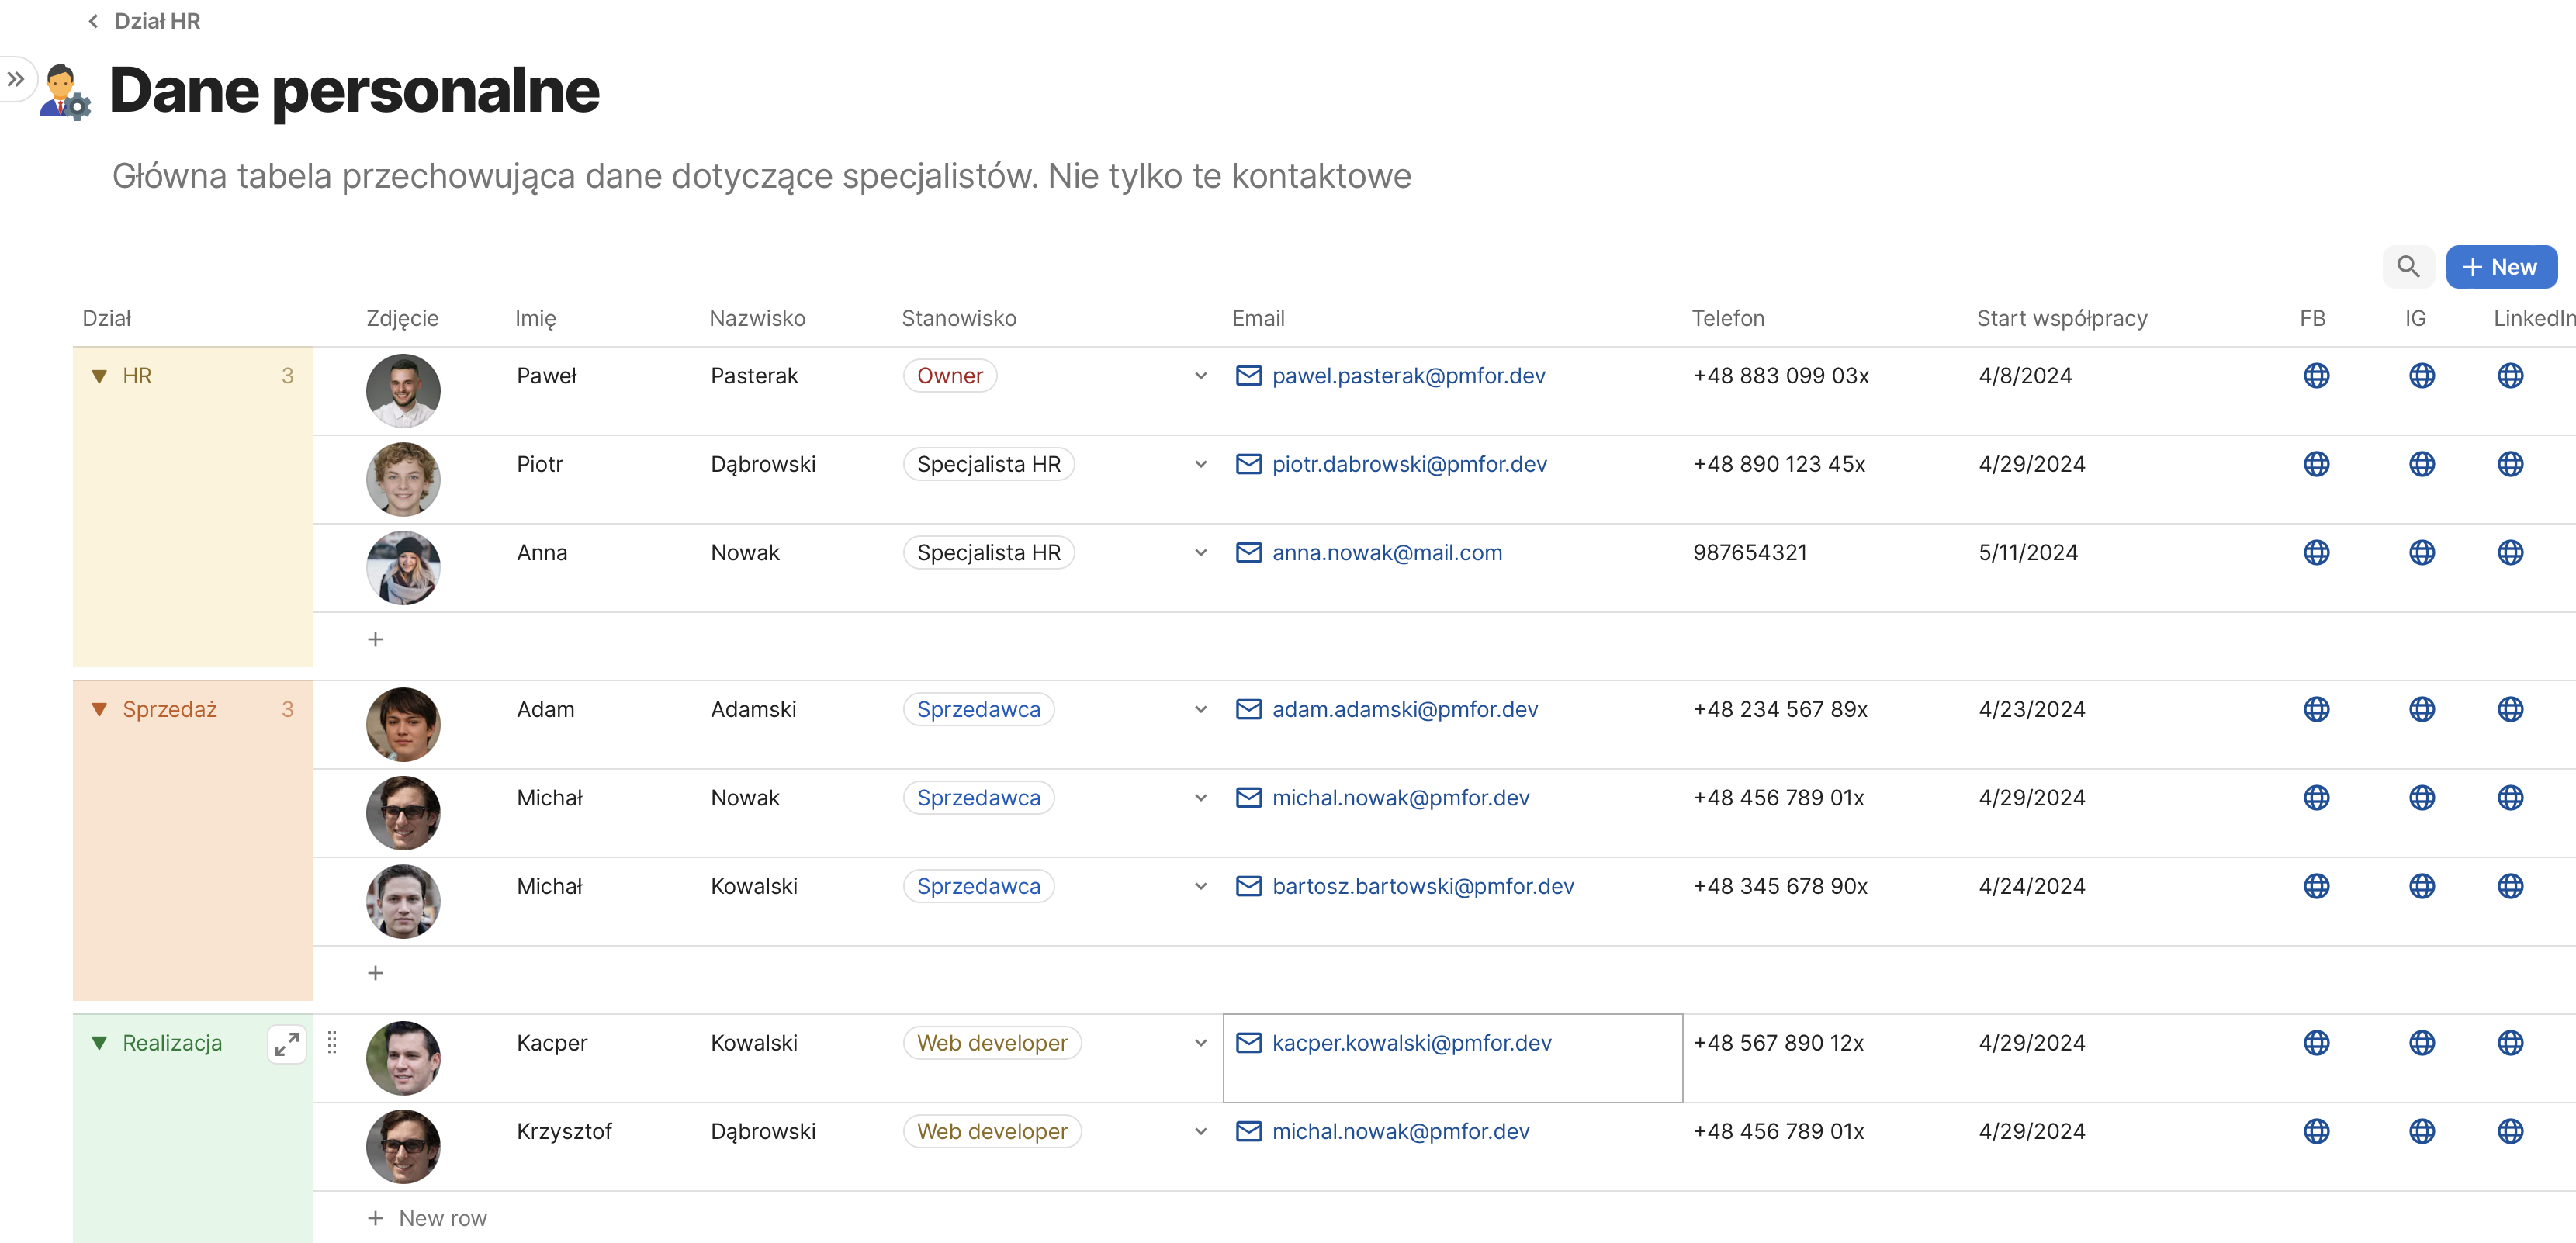This screenshot has height=1243, width=2576.
Task: Click plus icon under HR group
Action: click(x=375, y=639)
